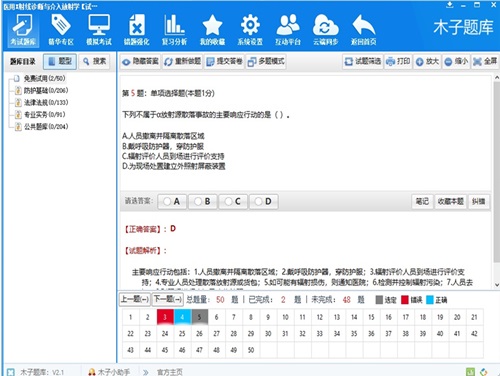Image resolution: width=500 pixels, height=376 pixels.
Task: Switch to the 题型 tab in sidebar
Action: 60,61
